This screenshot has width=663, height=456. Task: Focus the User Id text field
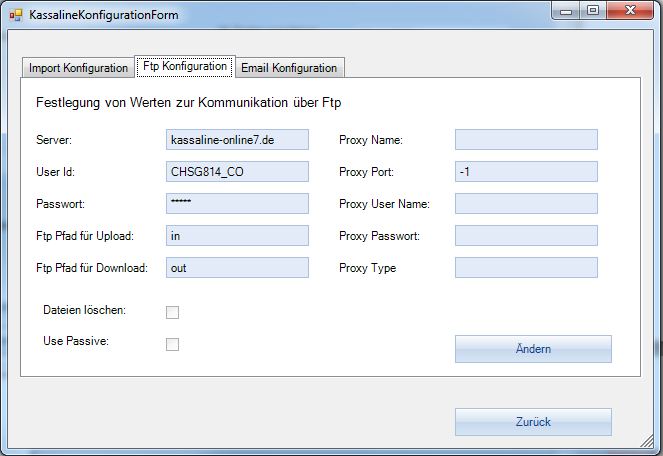click(238, 172)
